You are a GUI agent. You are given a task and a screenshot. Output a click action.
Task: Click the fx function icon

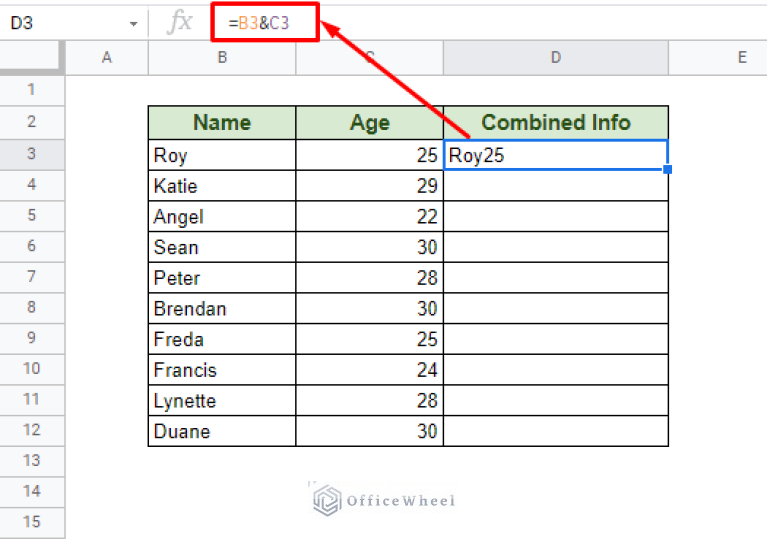click(179, 22)
